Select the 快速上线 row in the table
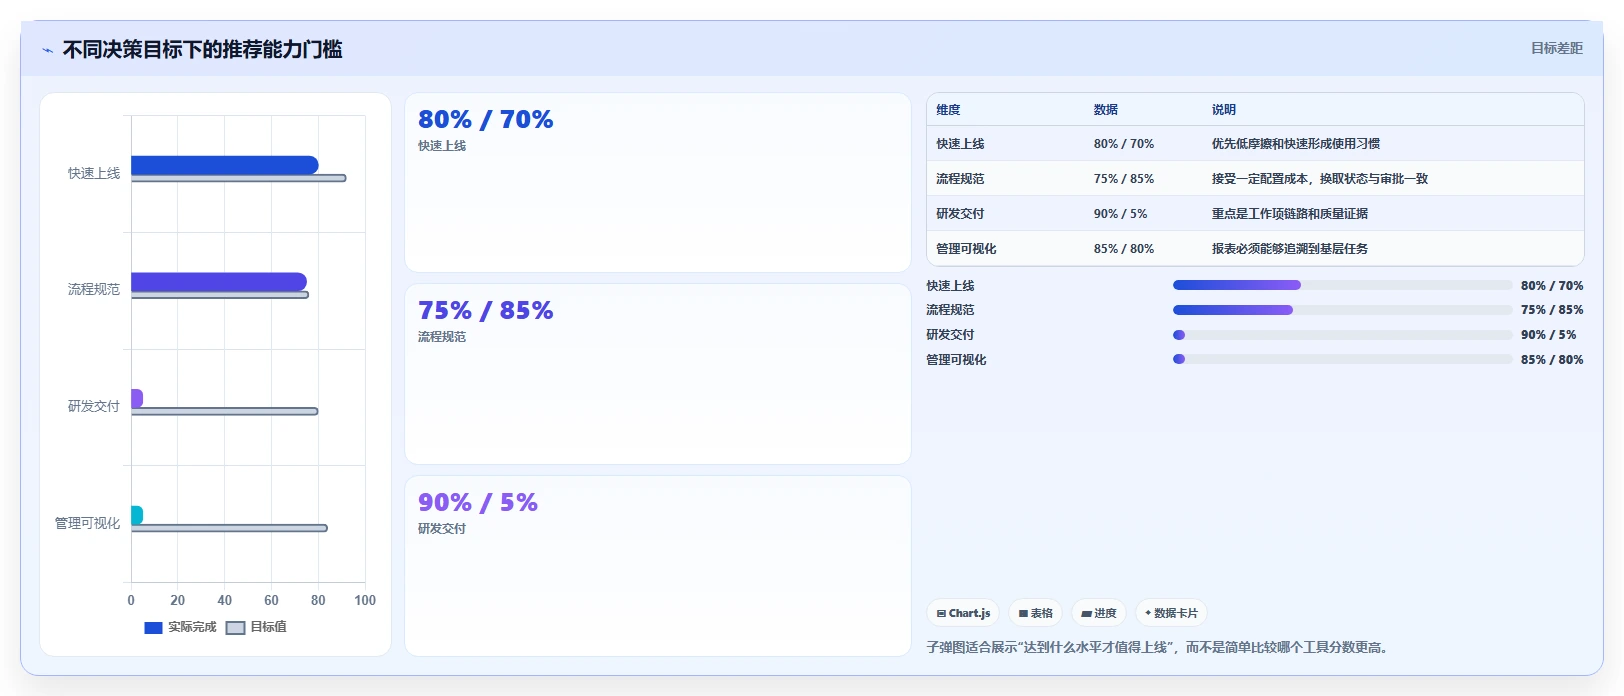 [x=1255, y=144]
